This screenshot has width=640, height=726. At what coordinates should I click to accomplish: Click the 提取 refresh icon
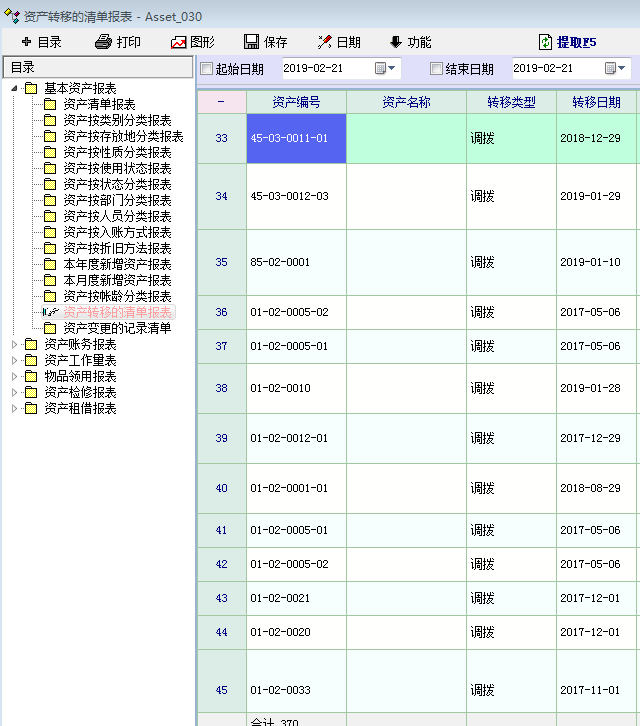(x=545, y=42)
